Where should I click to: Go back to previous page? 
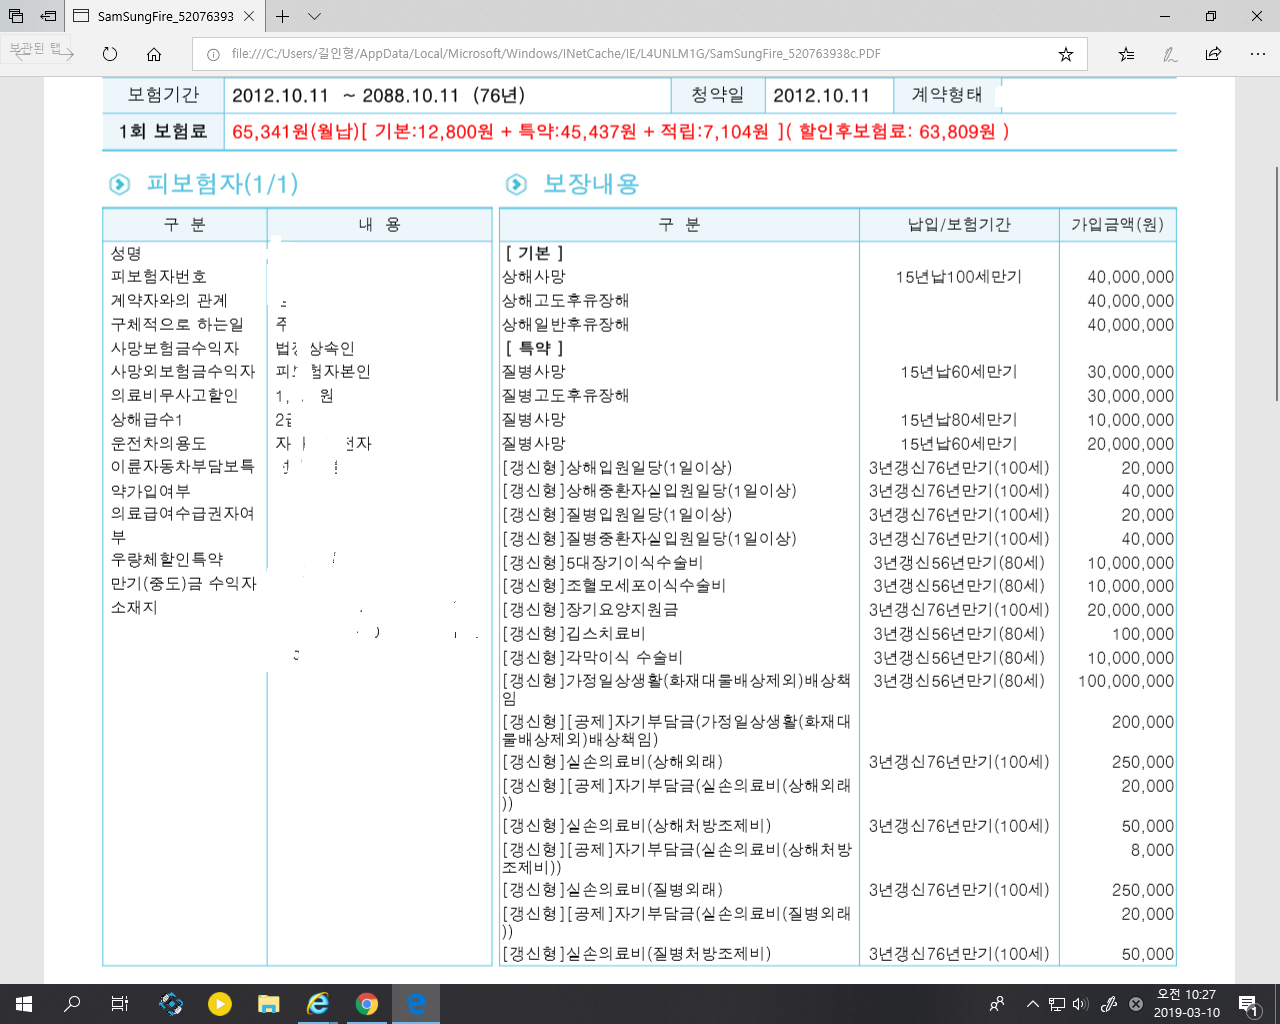[22, 54]
